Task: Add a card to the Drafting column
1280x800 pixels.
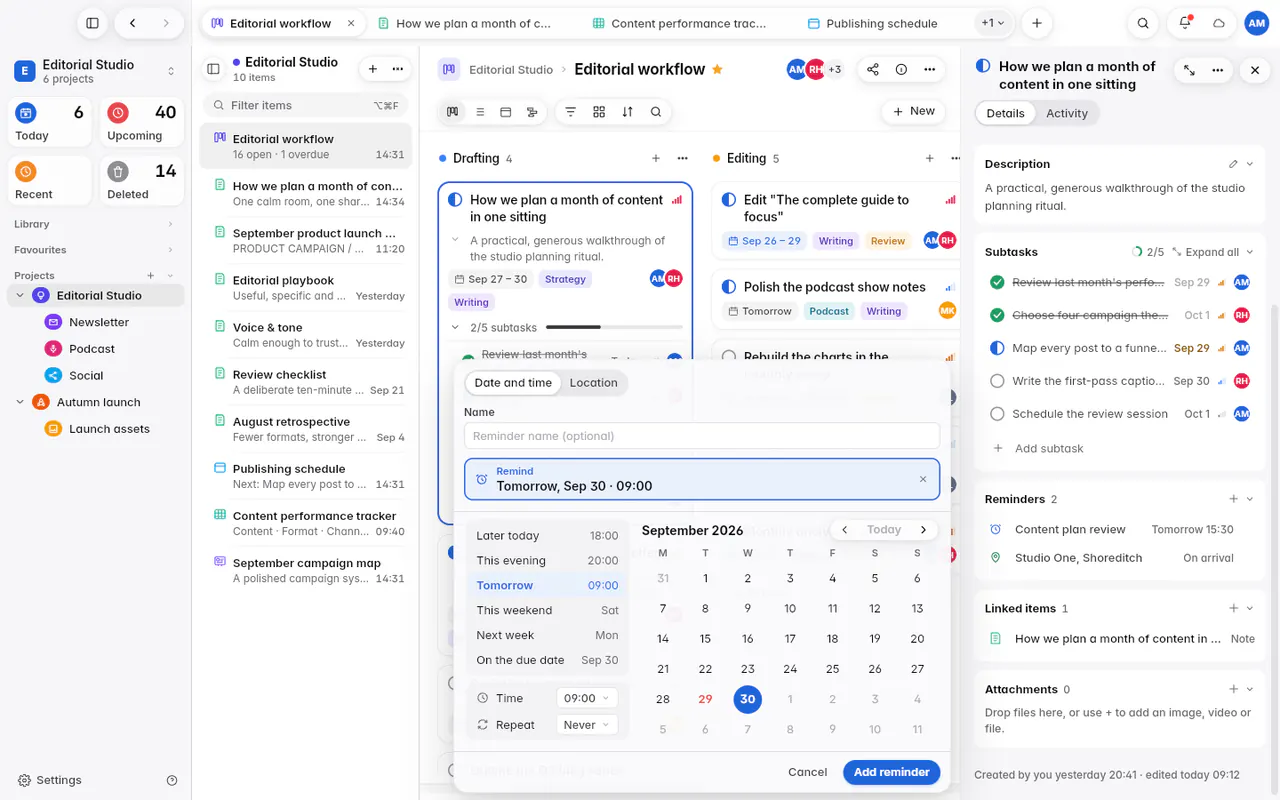Action: [x=656, y=158]
